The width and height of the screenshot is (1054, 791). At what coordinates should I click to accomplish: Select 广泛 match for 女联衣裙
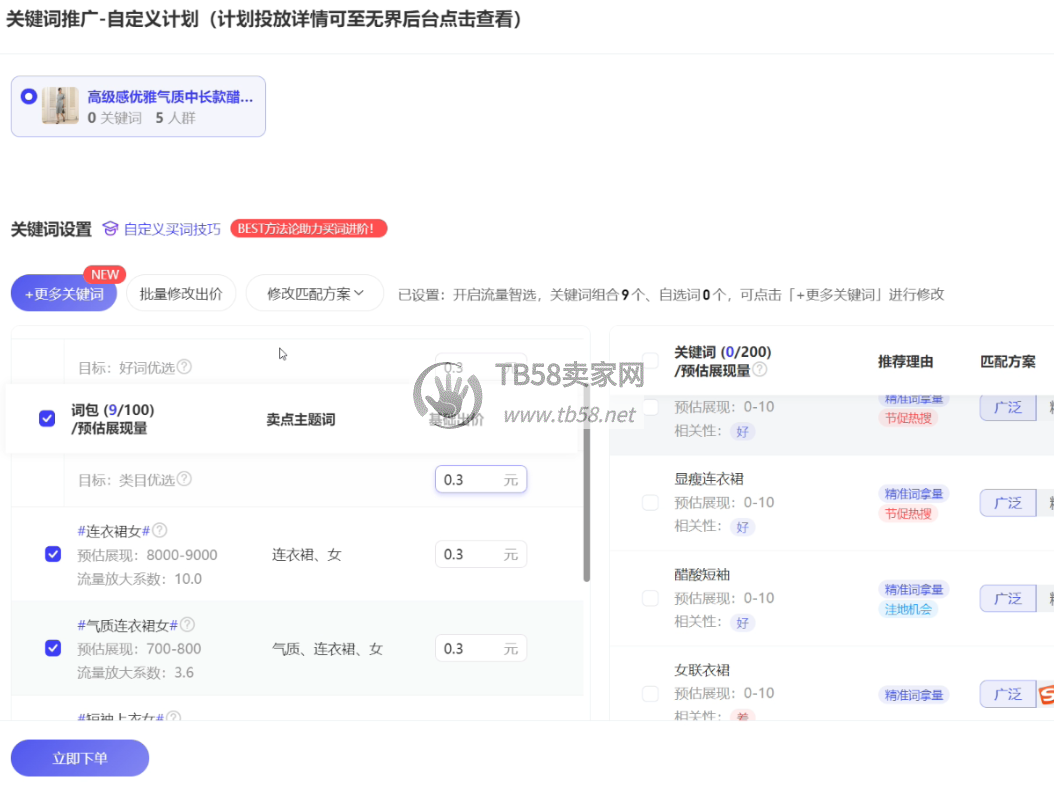pos(1007,694)
